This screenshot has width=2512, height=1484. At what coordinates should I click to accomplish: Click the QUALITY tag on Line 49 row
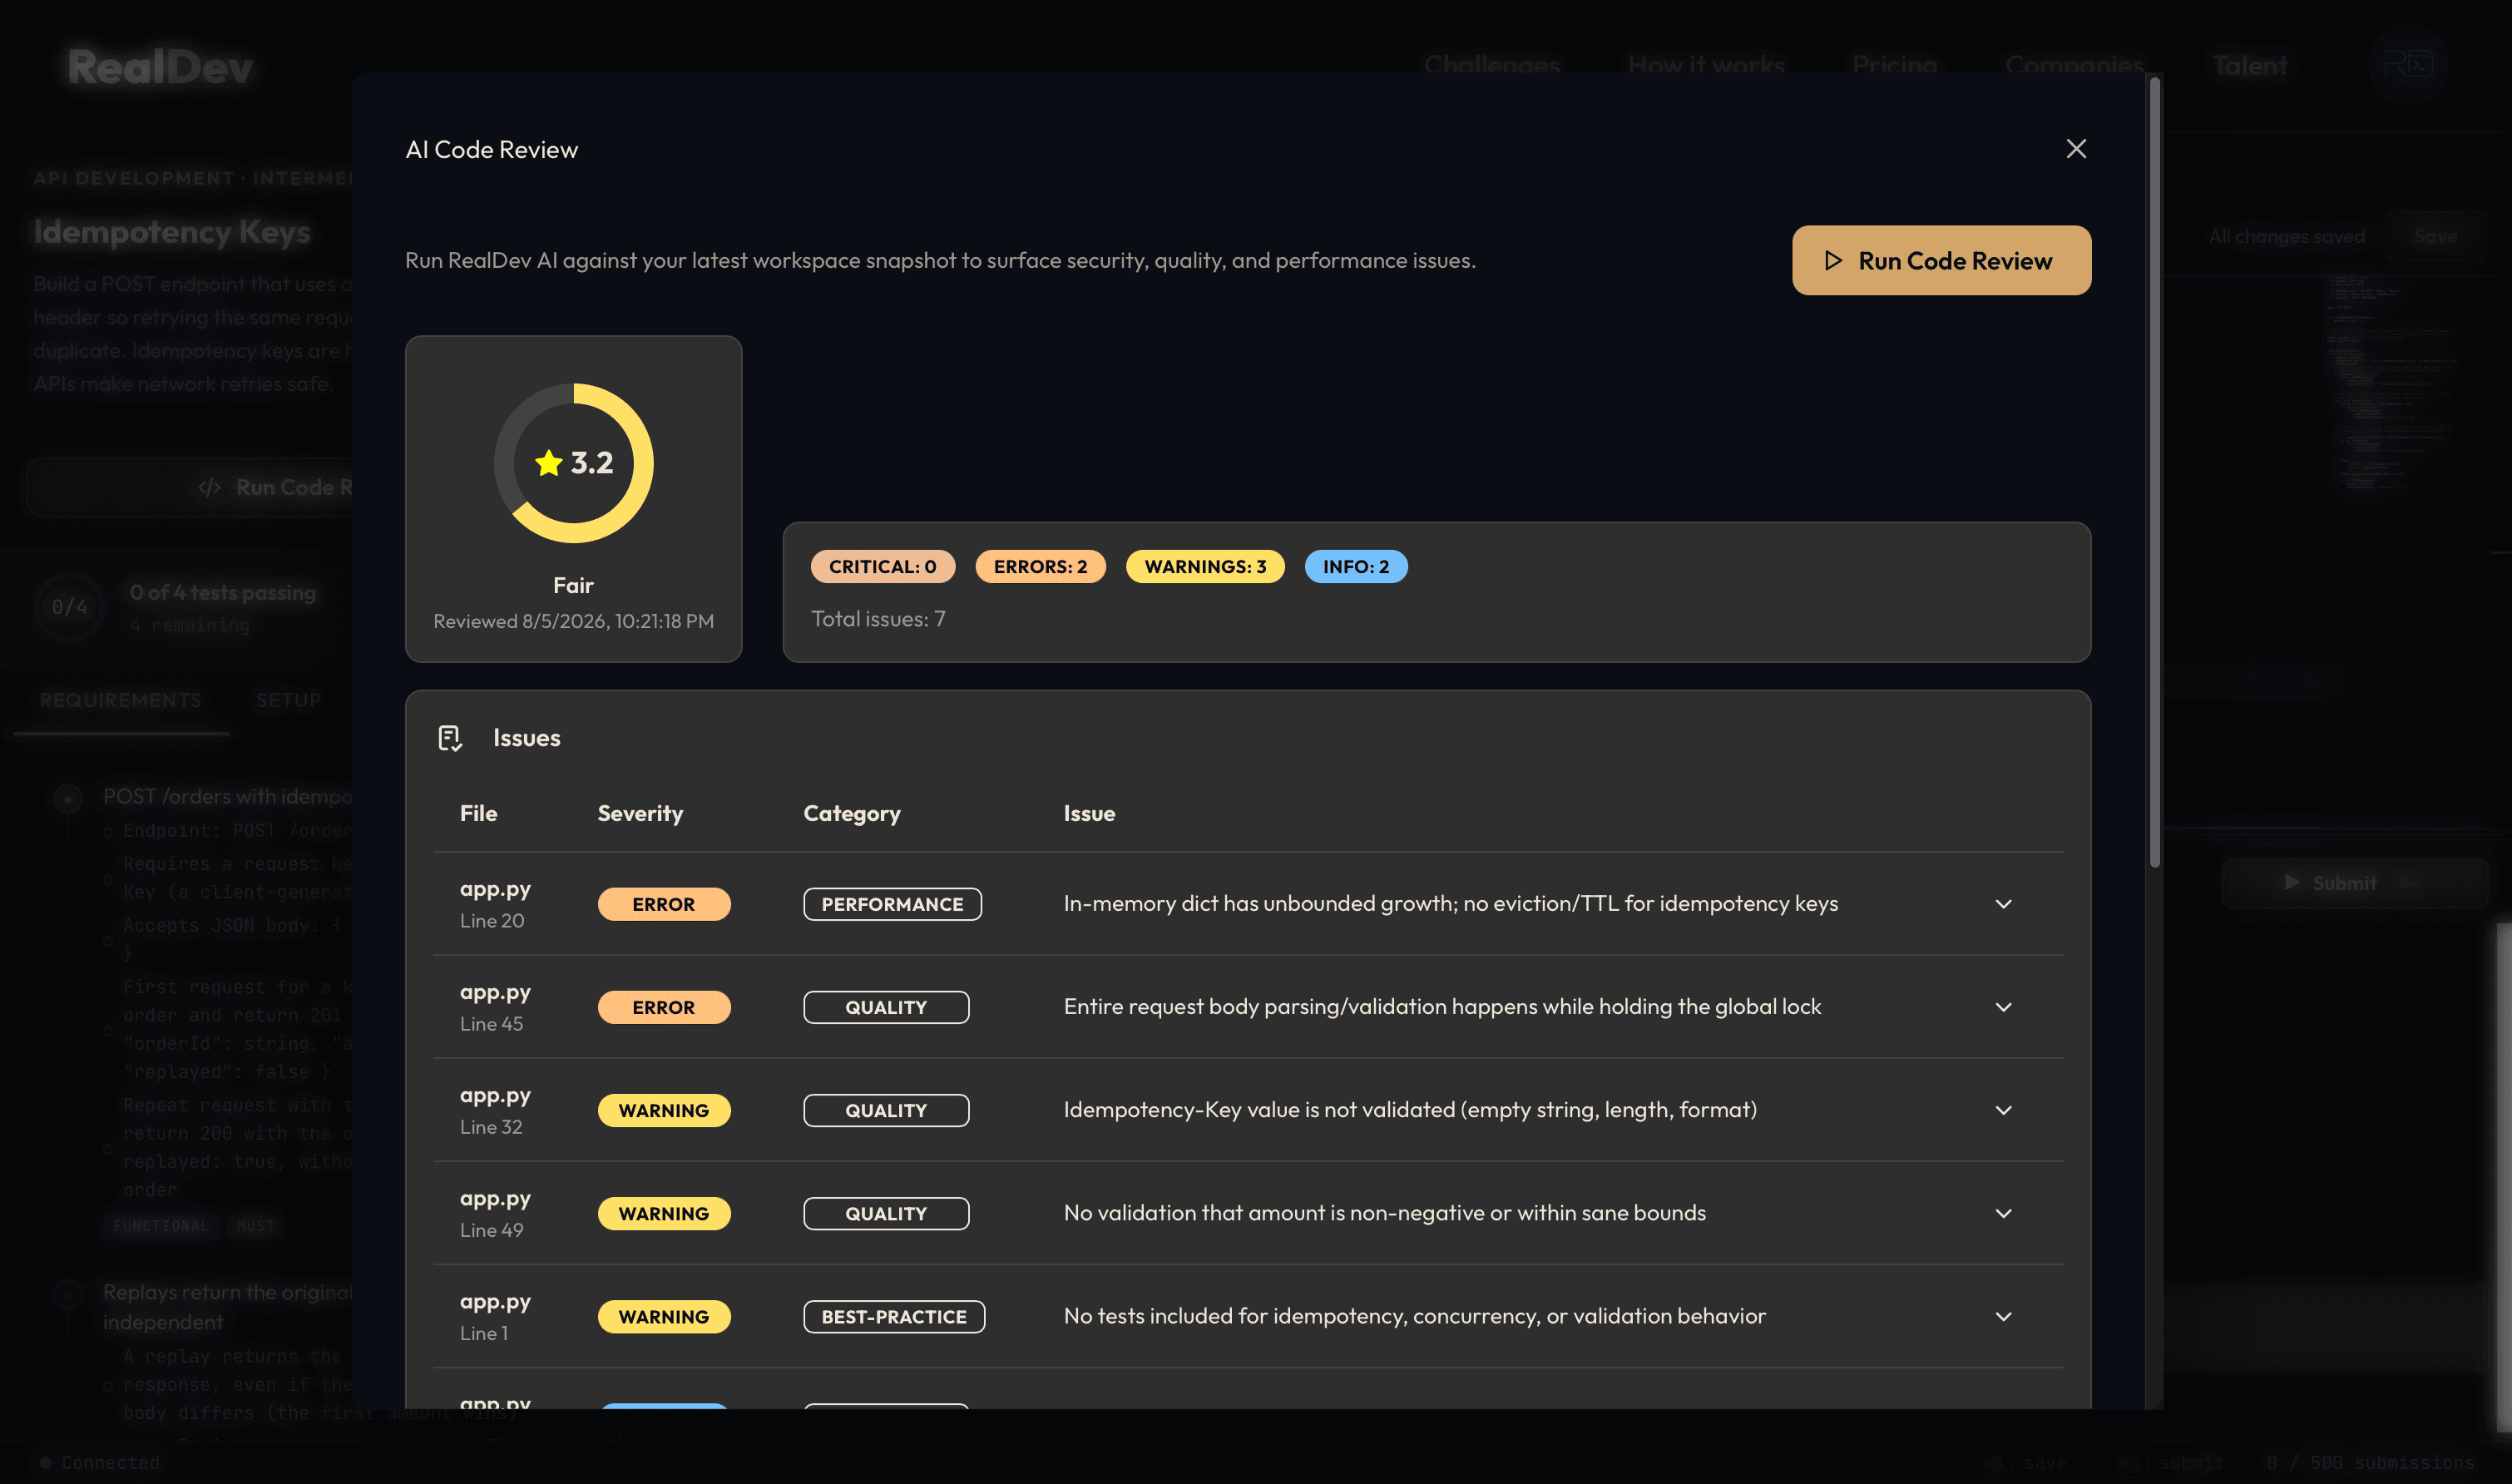click(886, 1213)
